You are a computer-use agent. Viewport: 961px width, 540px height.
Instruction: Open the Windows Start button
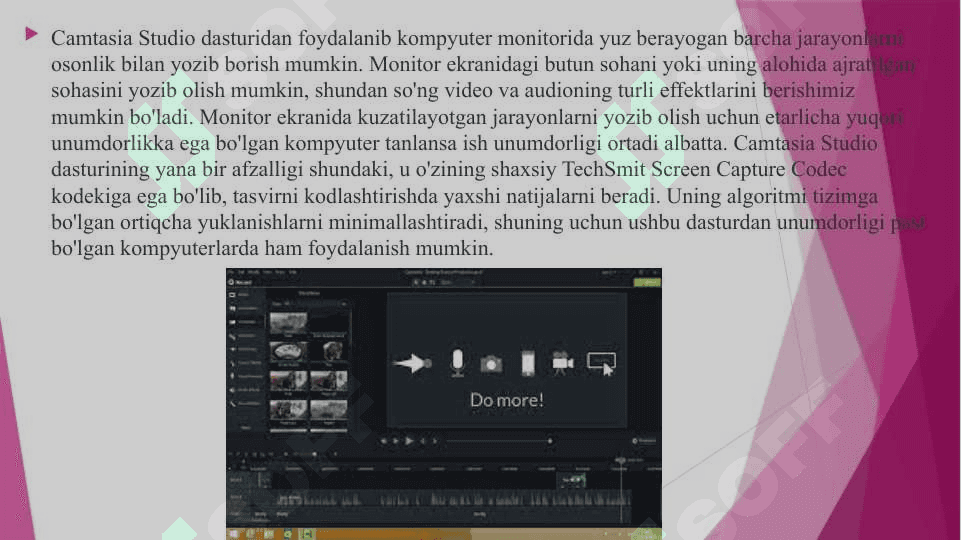pyautogui.click(x=234, y=534)
